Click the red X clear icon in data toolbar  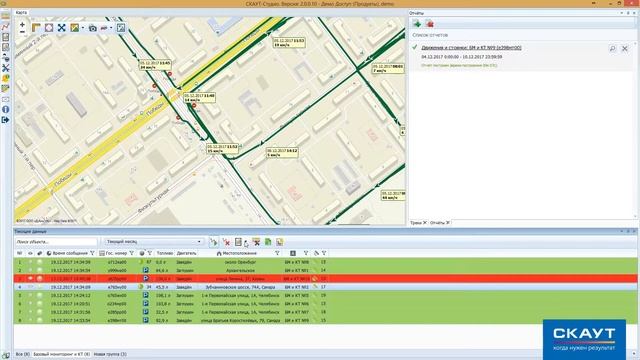click(227, 242)
